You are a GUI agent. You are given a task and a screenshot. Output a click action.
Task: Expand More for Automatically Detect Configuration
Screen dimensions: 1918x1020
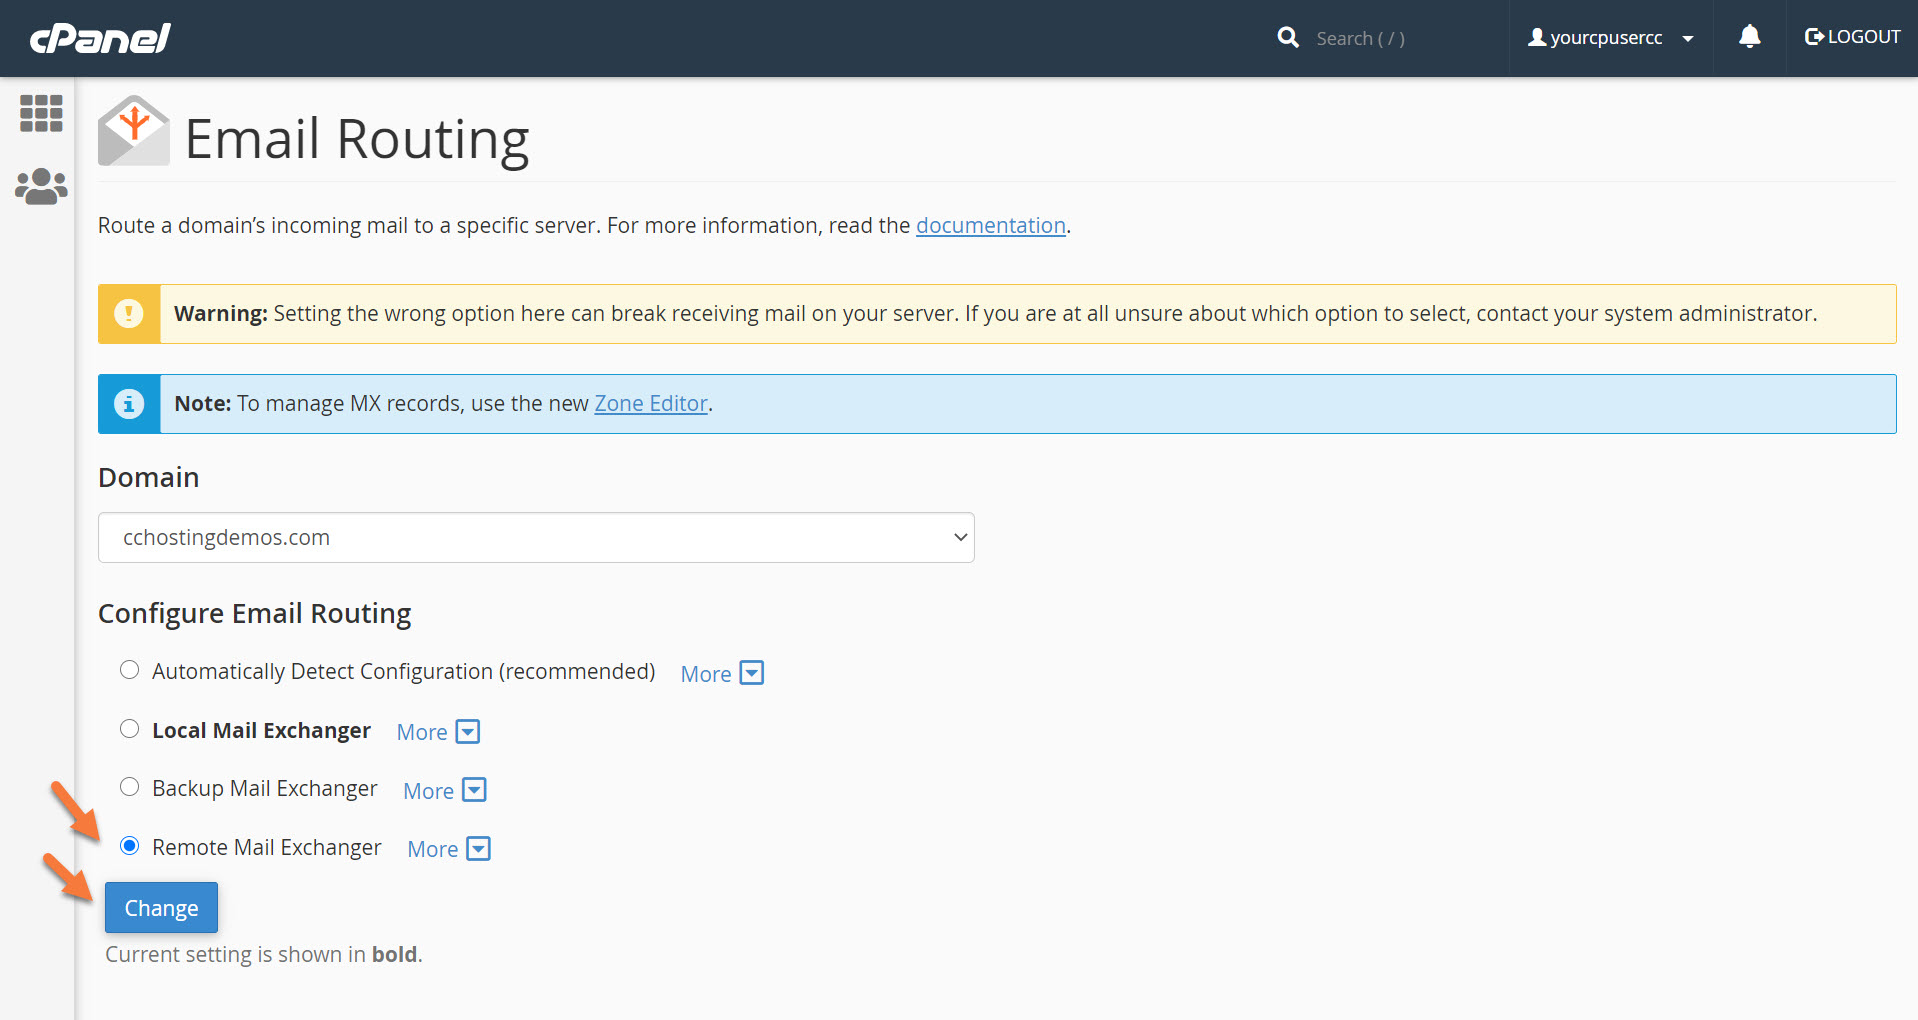click(722, 674)
